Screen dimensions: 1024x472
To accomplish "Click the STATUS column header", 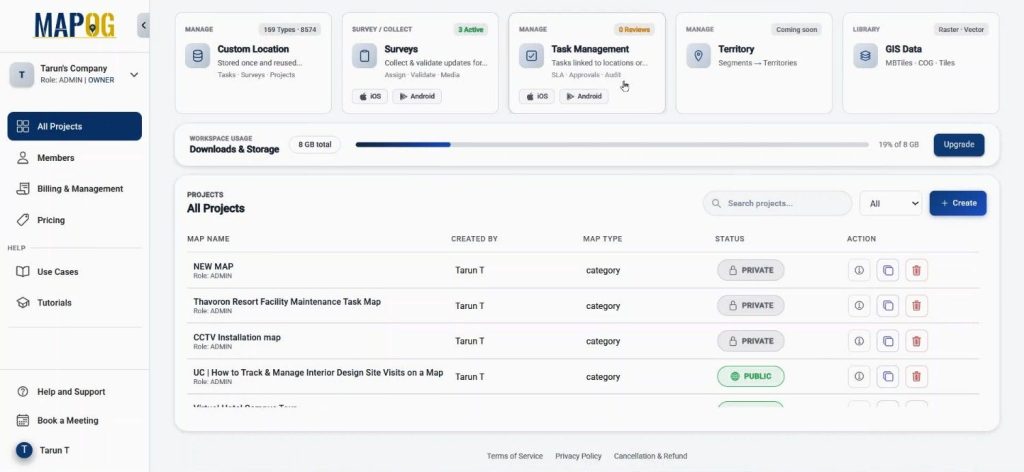I will (x=729, y=239).
